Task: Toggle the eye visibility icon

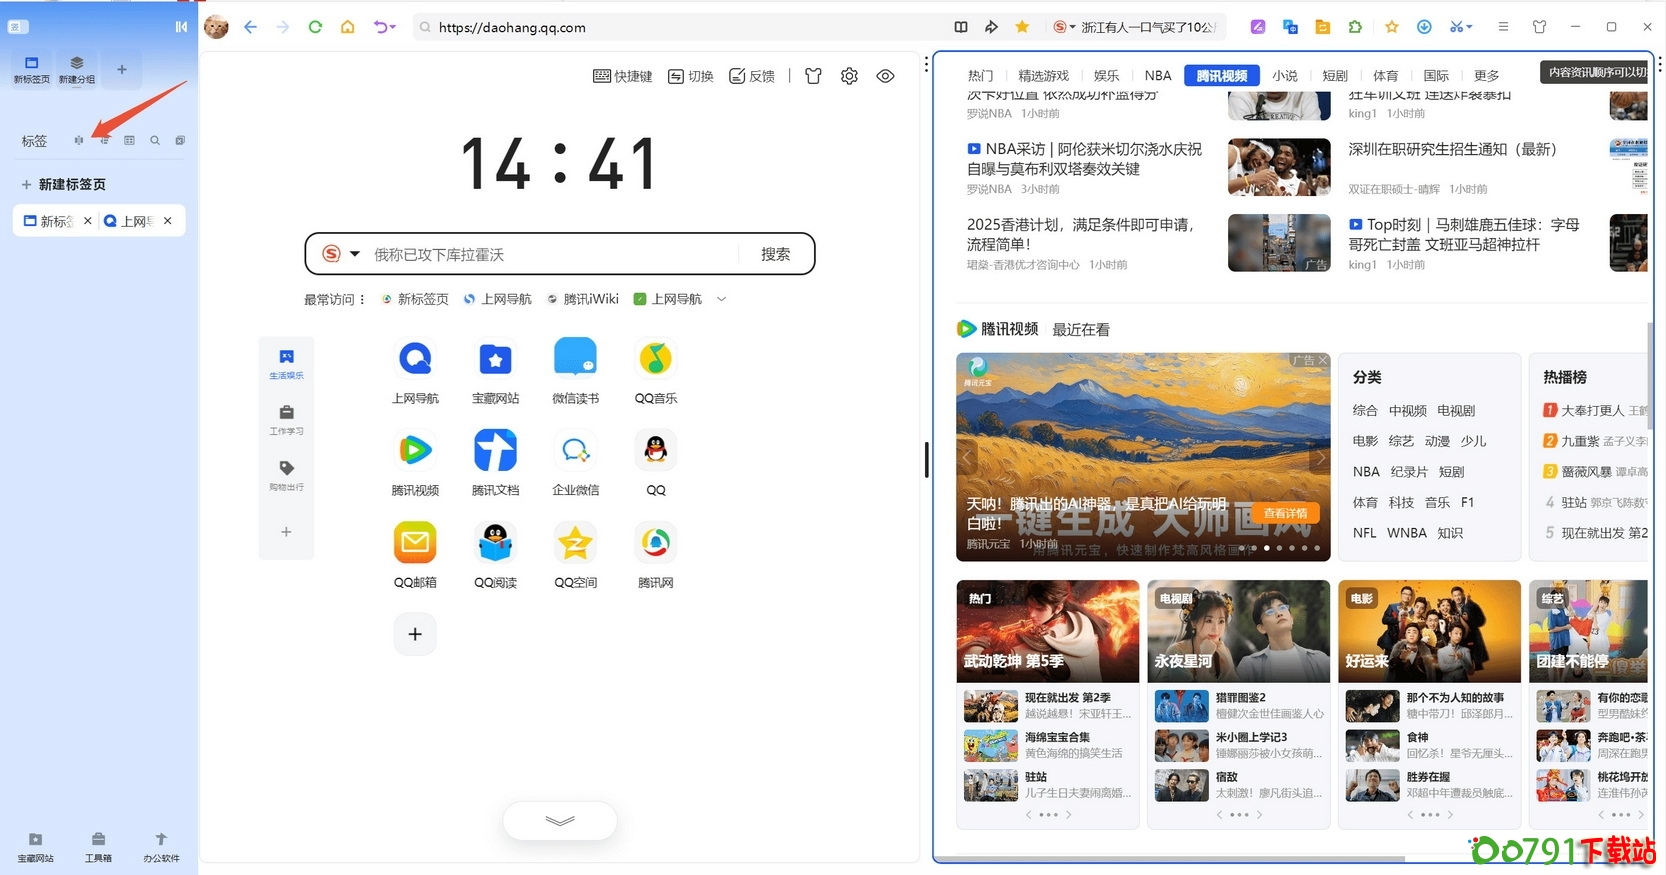Action: [x=885, y=76]
